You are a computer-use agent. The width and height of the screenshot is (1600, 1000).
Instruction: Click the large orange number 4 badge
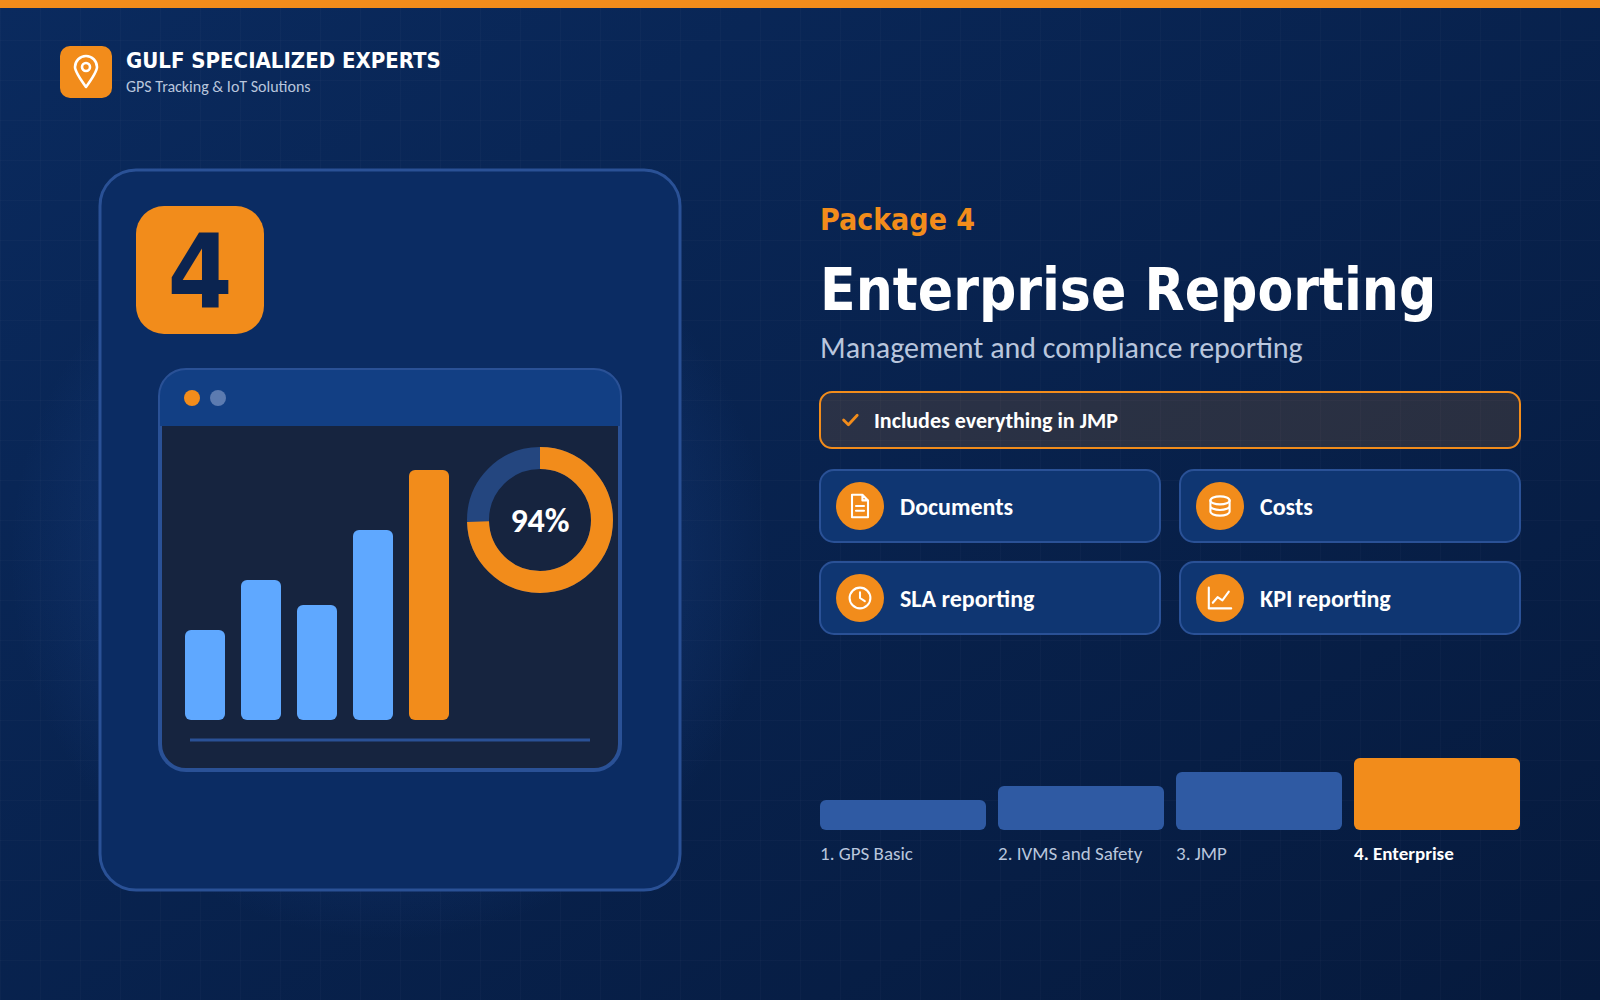[200, 270]
